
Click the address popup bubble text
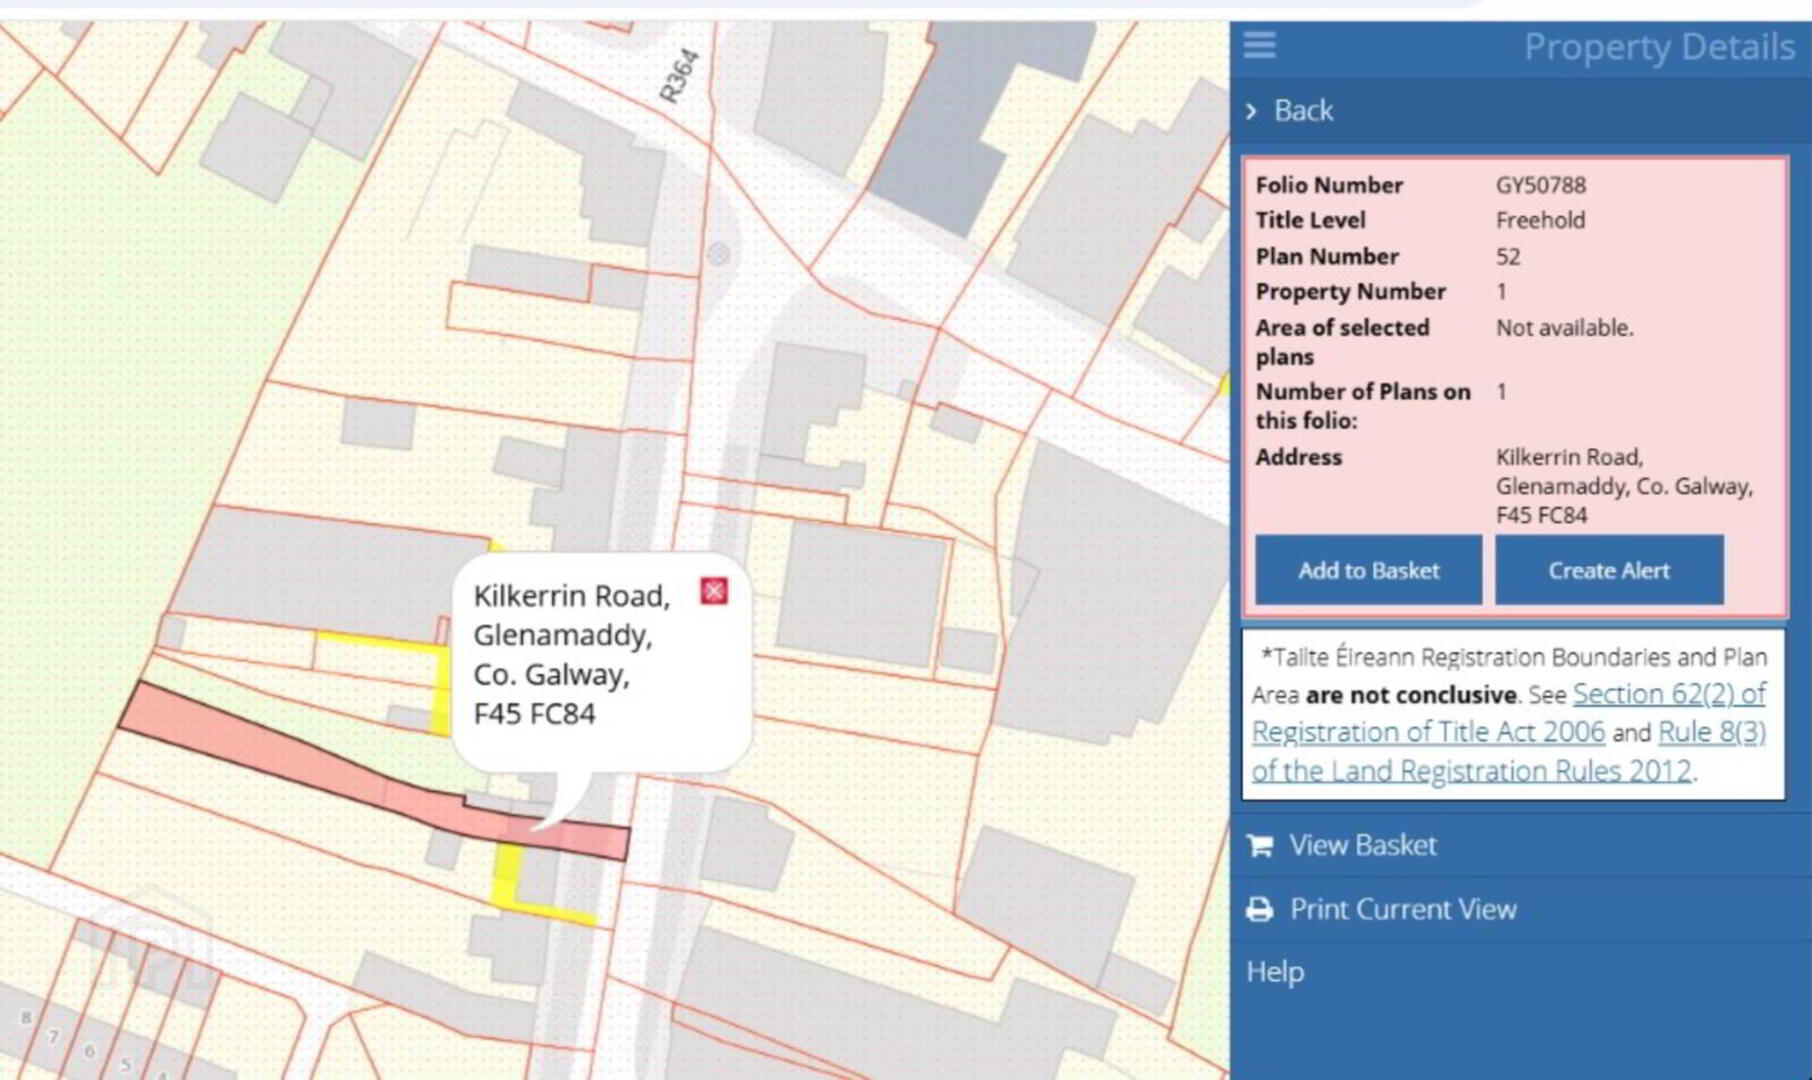coord(571,654)
